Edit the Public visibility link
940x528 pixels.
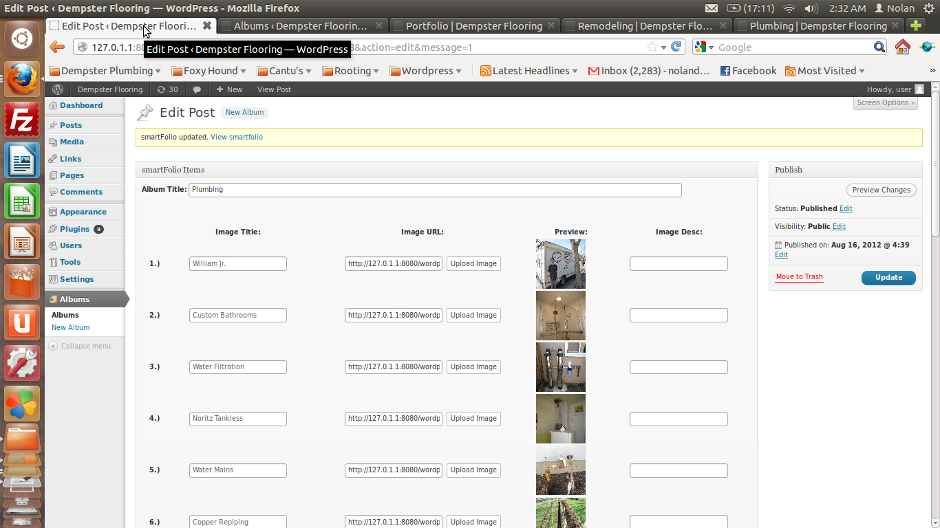click(839, 227)
